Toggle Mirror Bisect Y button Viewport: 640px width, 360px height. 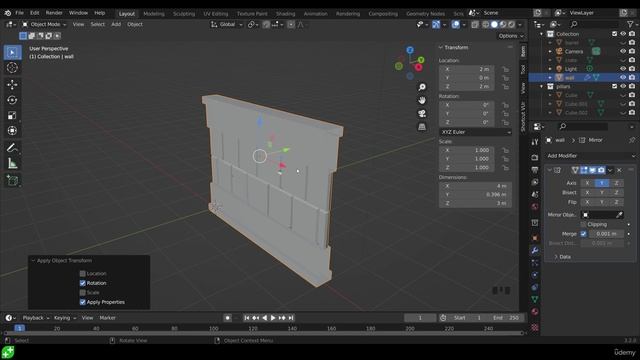point(602,192)
